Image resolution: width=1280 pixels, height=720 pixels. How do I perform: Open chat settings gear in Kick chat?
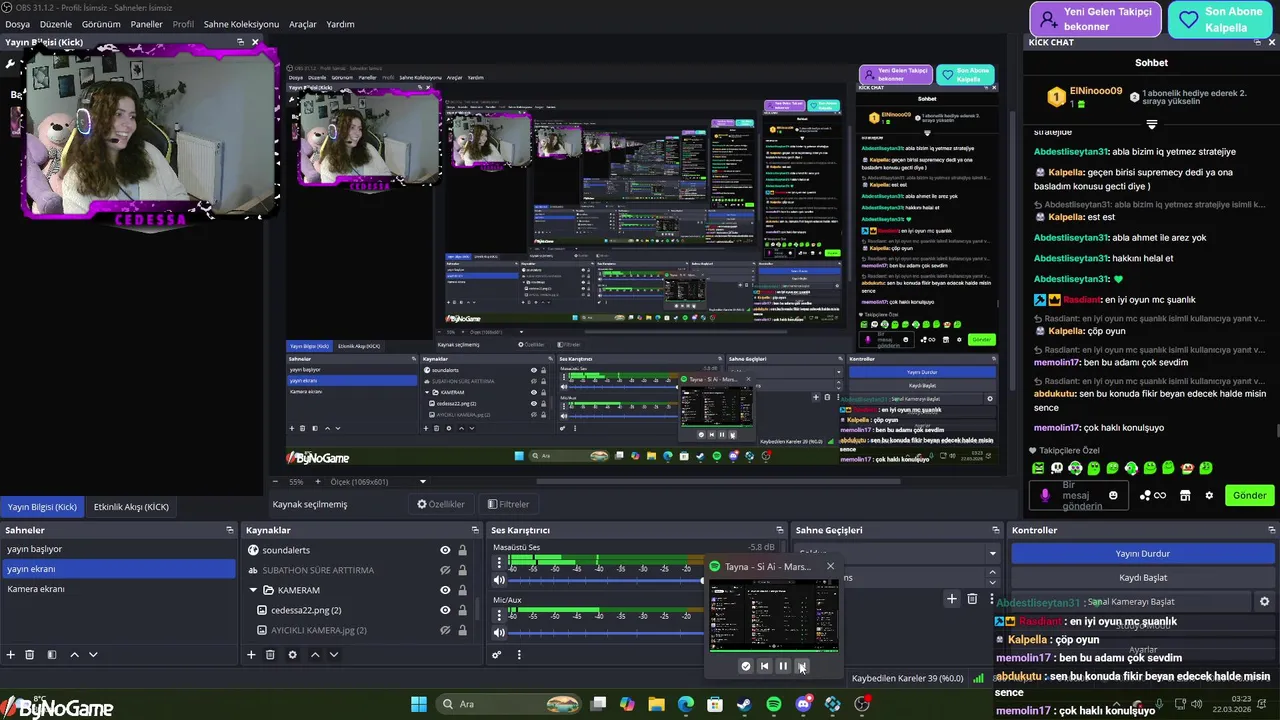click(1209, 495)
